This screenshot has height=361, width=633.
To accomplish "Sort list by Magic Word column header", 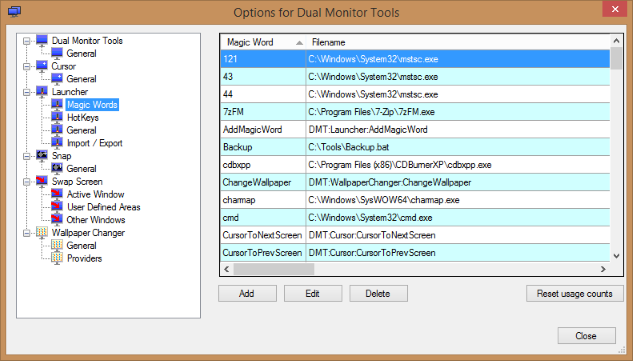I will click(263, 42).
